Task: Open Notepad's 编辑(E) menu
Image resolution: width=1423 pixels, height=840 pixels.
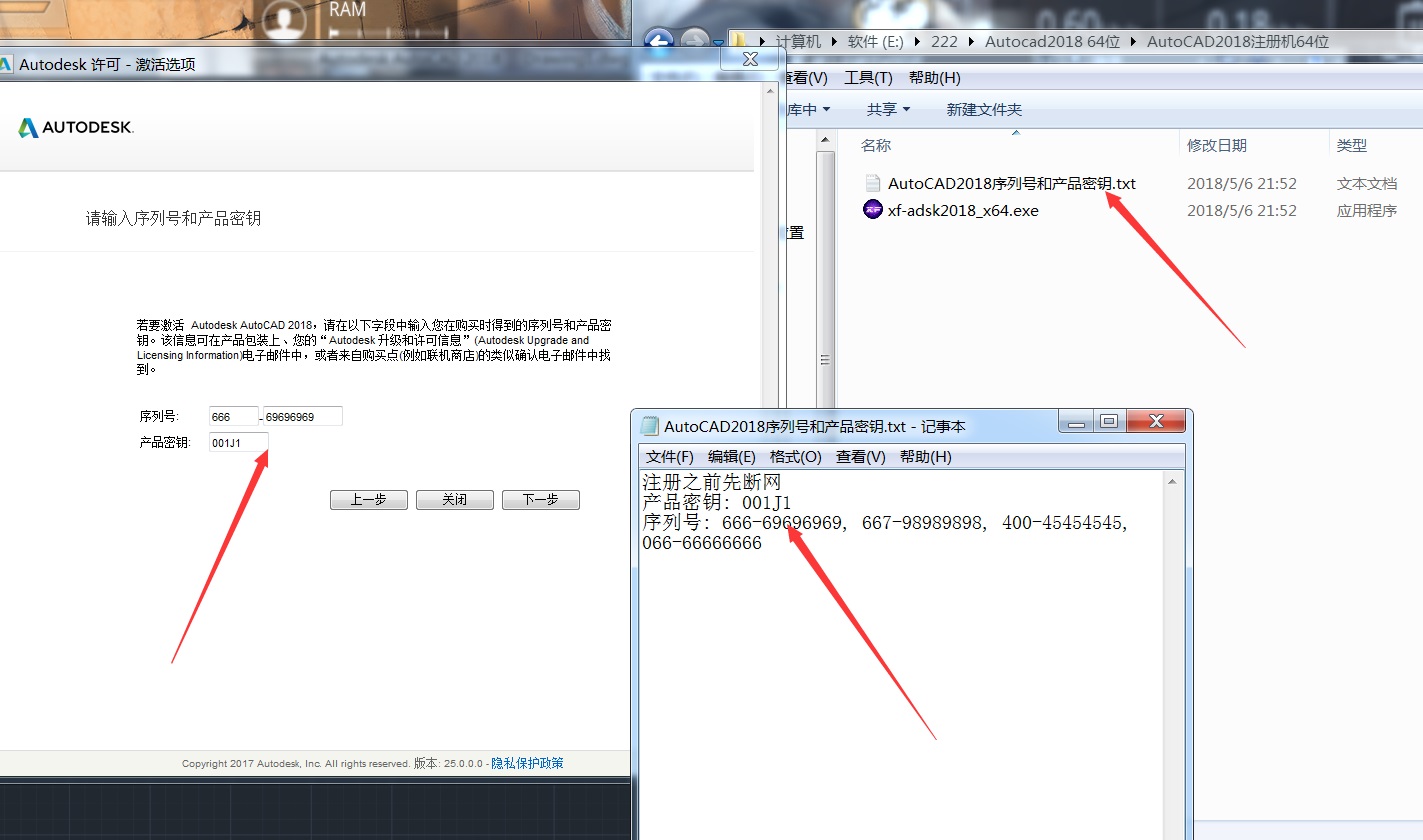Action: 732,457
